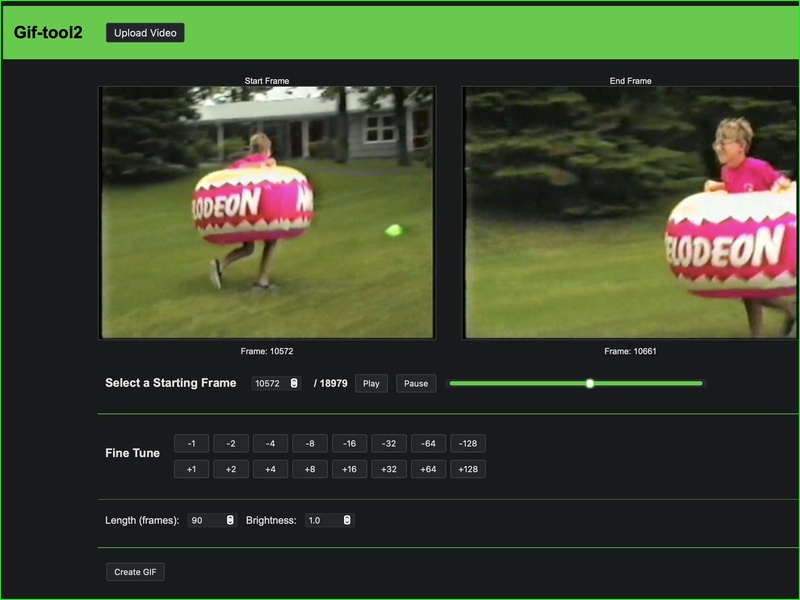Image resolution: width=800 pixels, height=600 pixels.
Task: Click the Upload Video button
Action: 145,33
